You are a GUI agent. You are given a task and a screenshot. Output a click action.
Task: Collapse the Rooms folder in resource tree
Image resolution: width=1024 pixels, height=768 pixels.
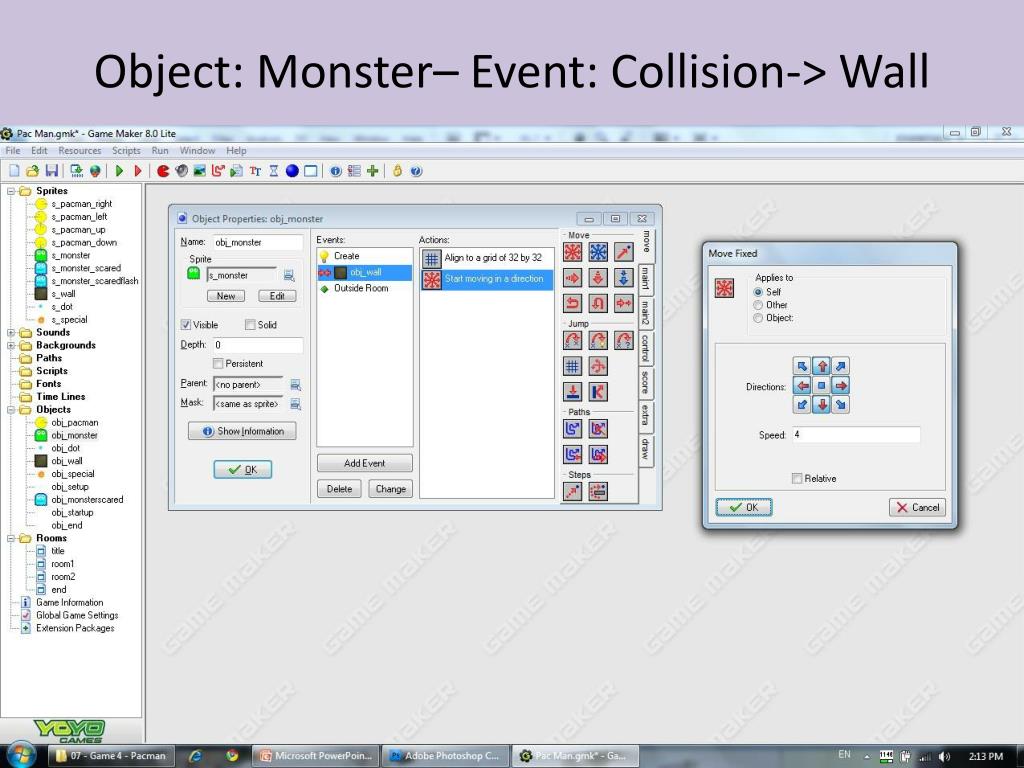tap(11, 539)
